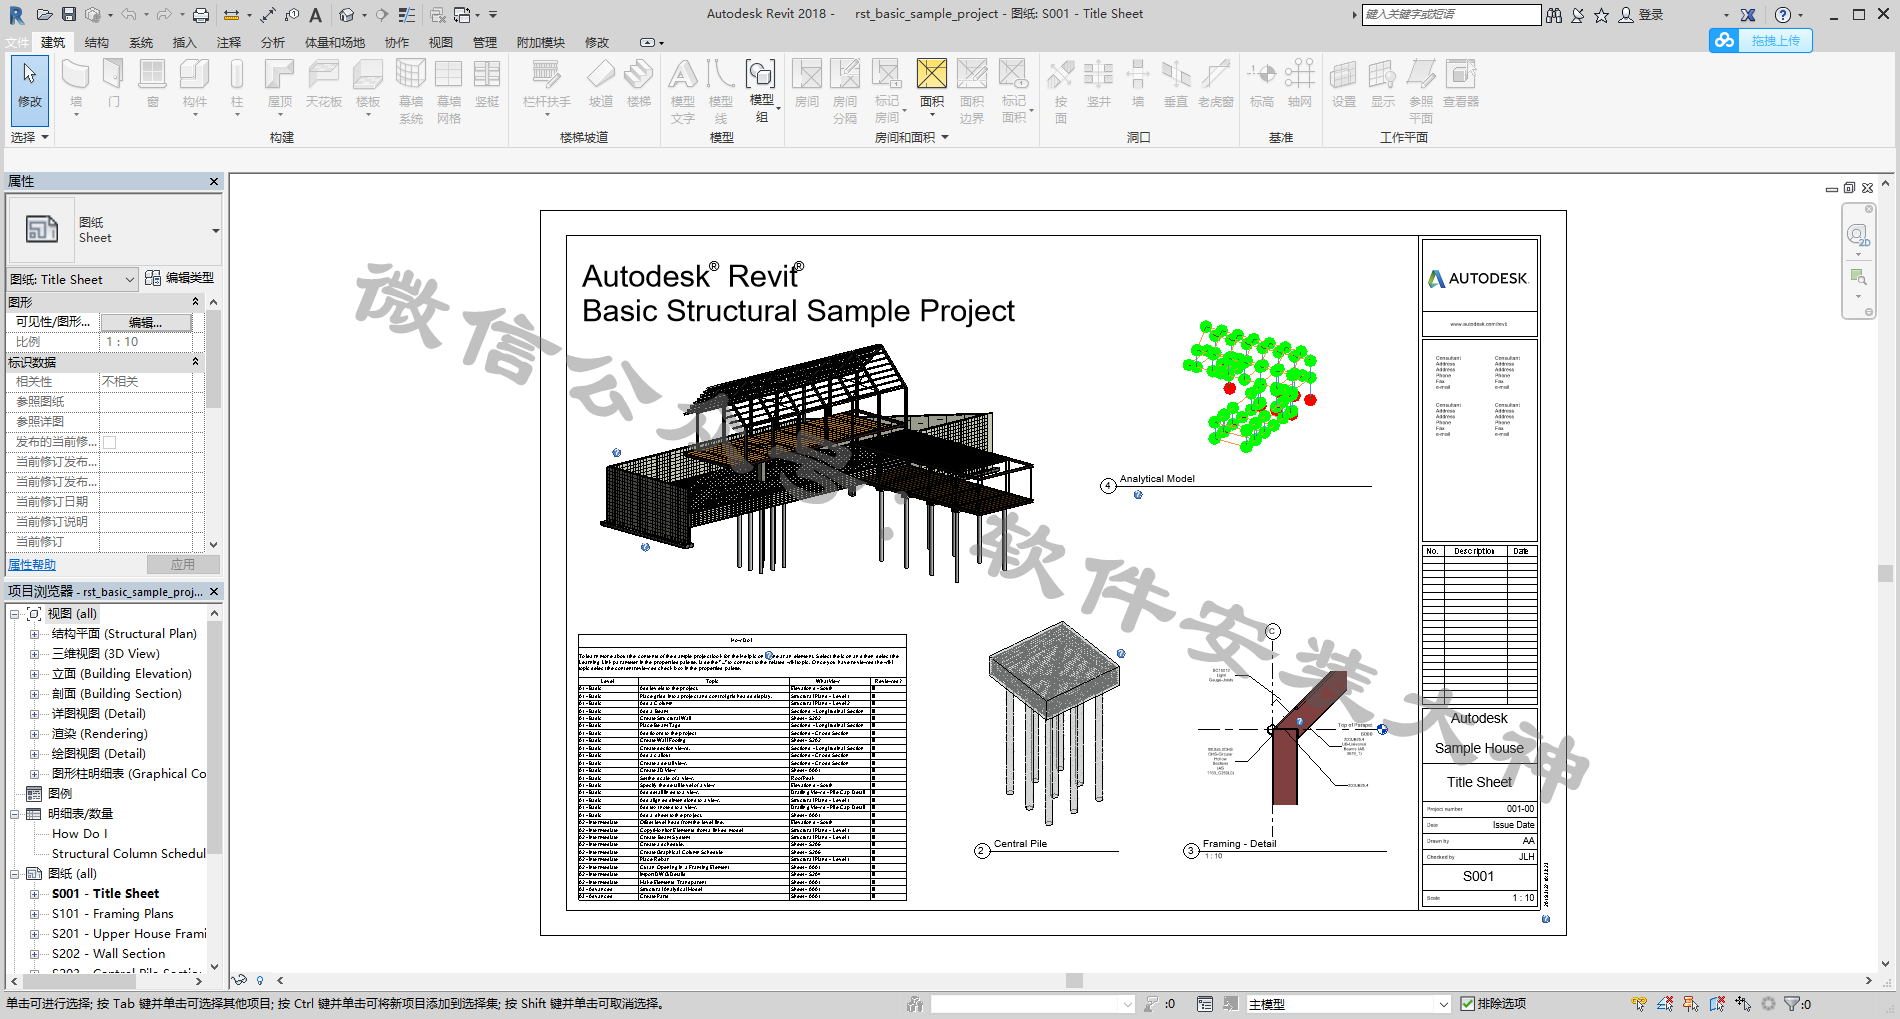Select the 楼梯 (Stair) tool

click(x=639, y=84)
